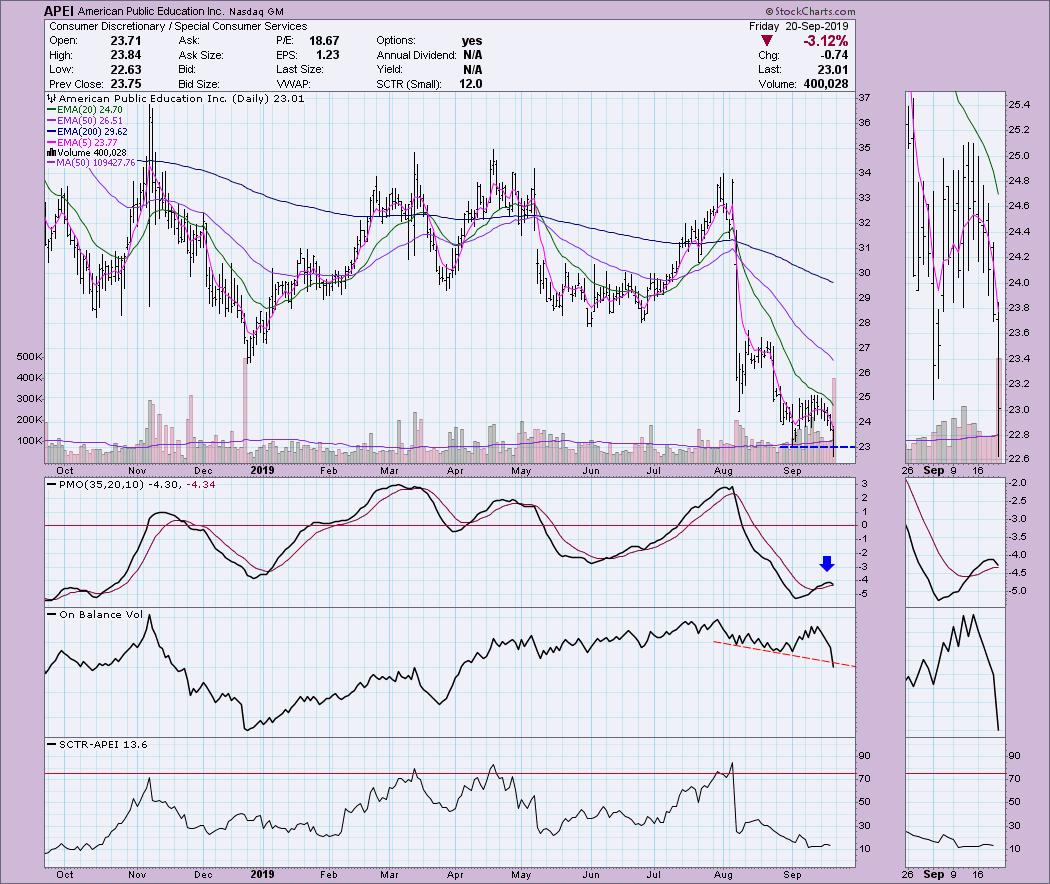Image resolution: width=1050 pixels, height=884 pixels.
Task: Click the Options value yes
Action: coord(472,41)
